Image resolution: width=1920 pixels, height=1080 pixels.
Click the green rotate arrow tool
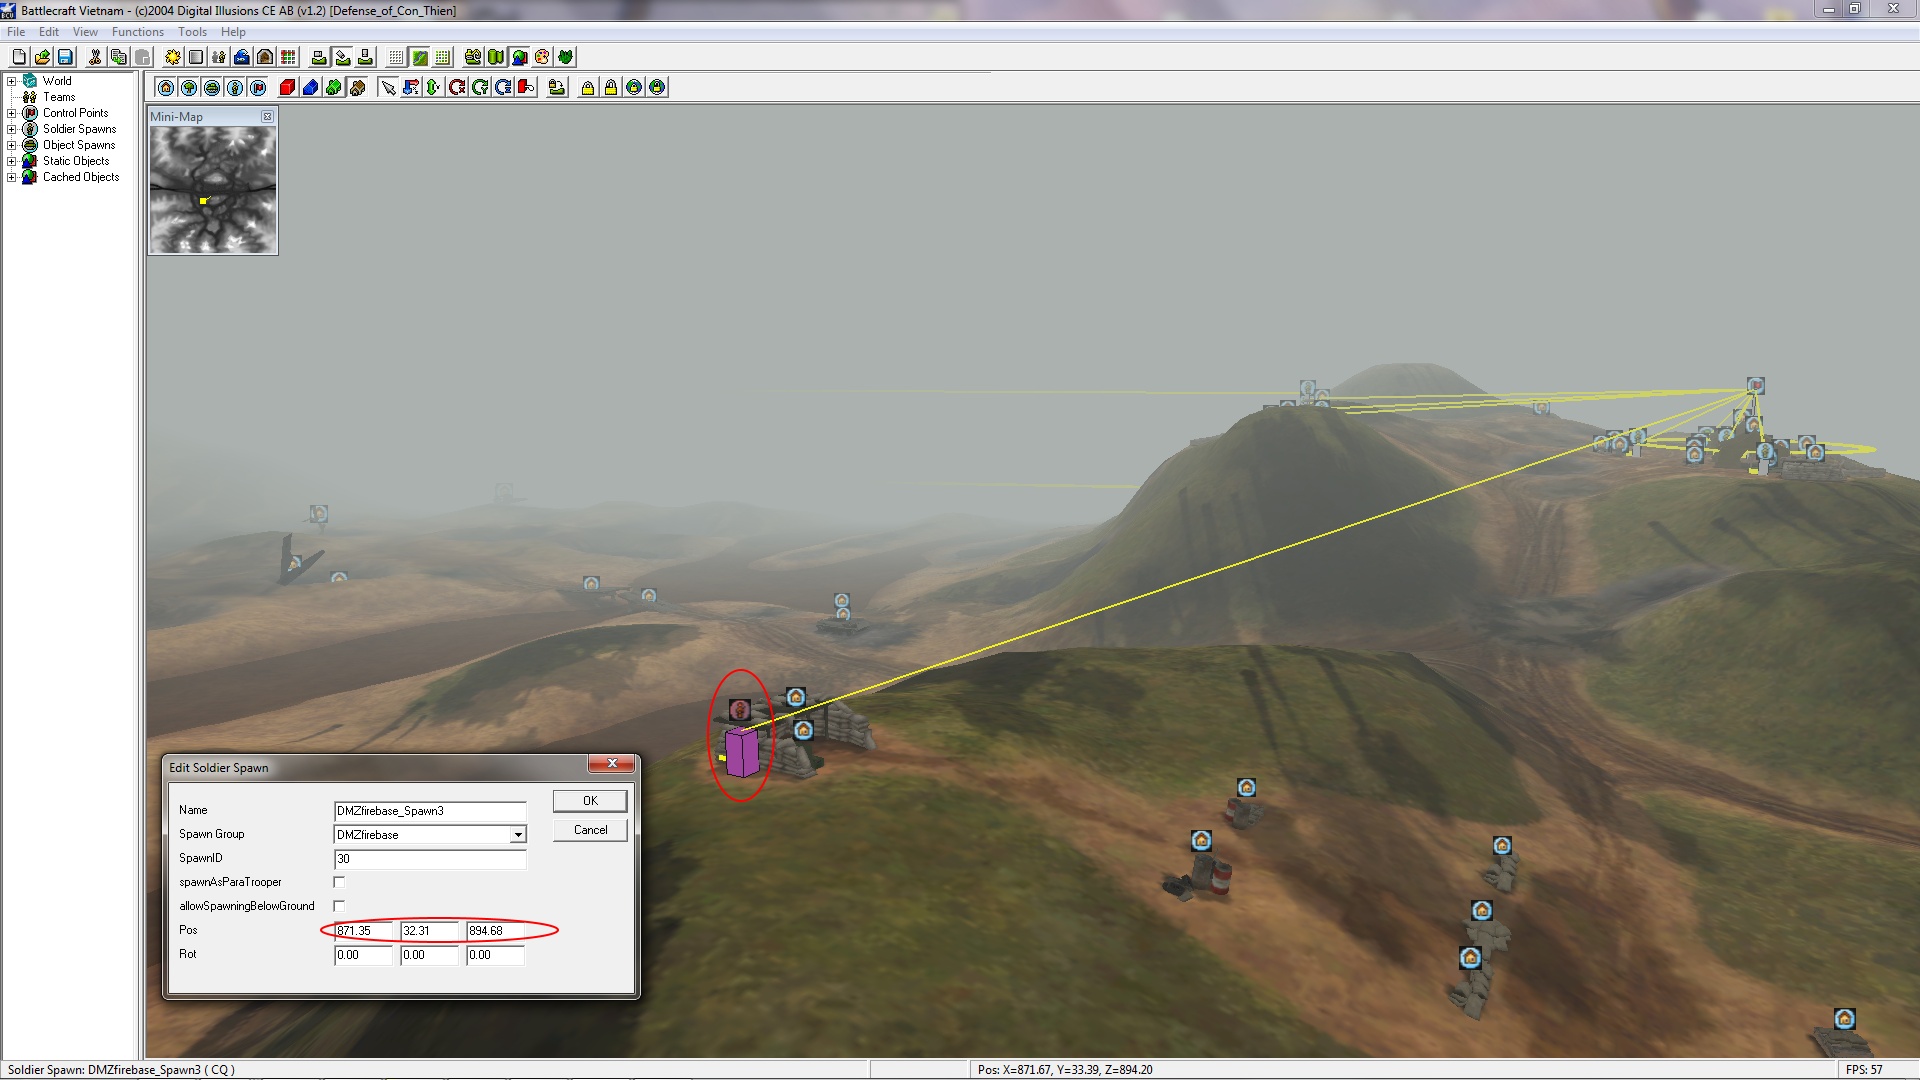tap(480, 87)
